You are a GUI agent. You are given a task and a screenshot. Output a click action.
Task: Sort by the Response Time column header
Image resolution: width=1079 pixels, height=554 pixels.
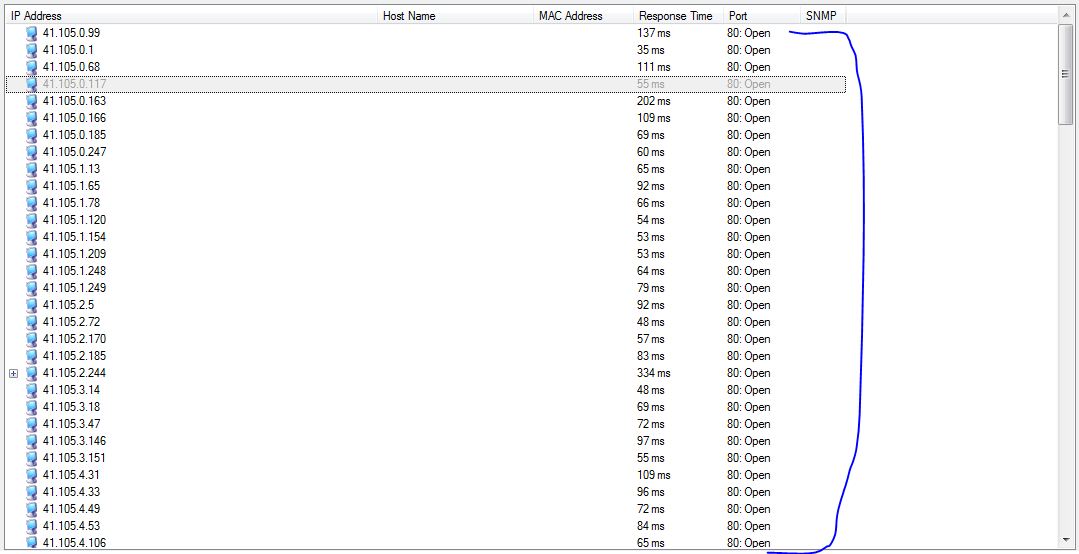click(675, 16)
